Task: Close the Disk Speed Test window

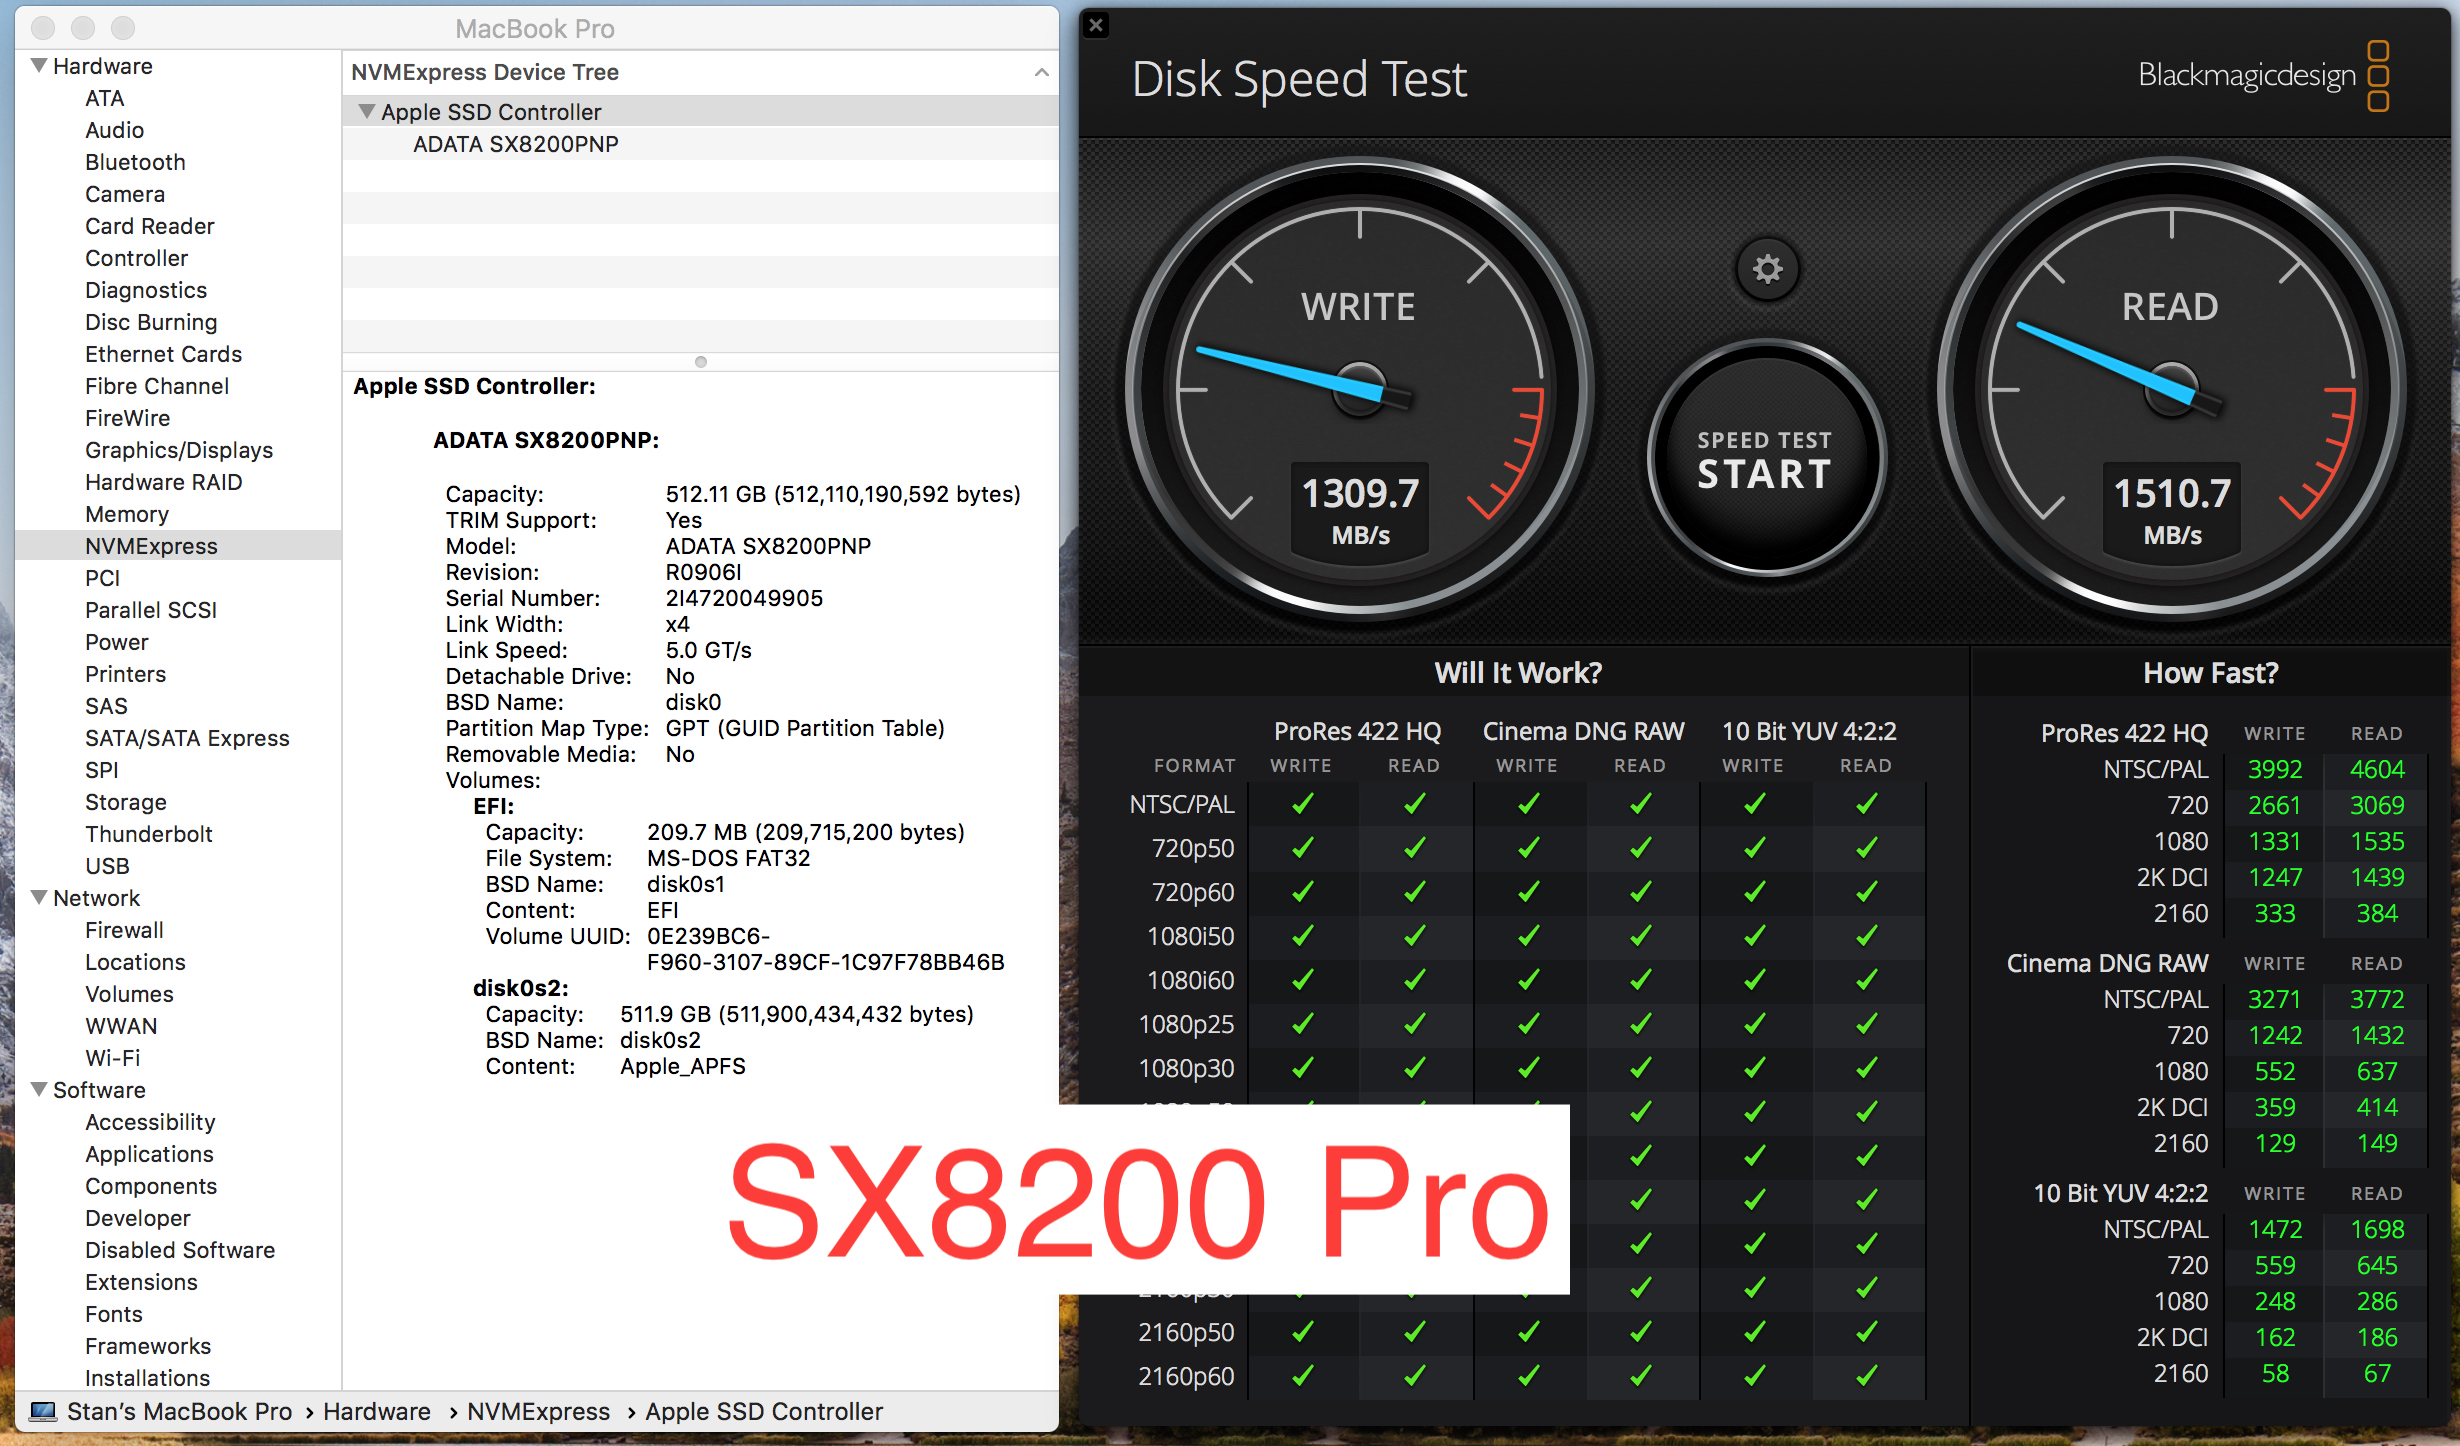Action: [1097, 25]
